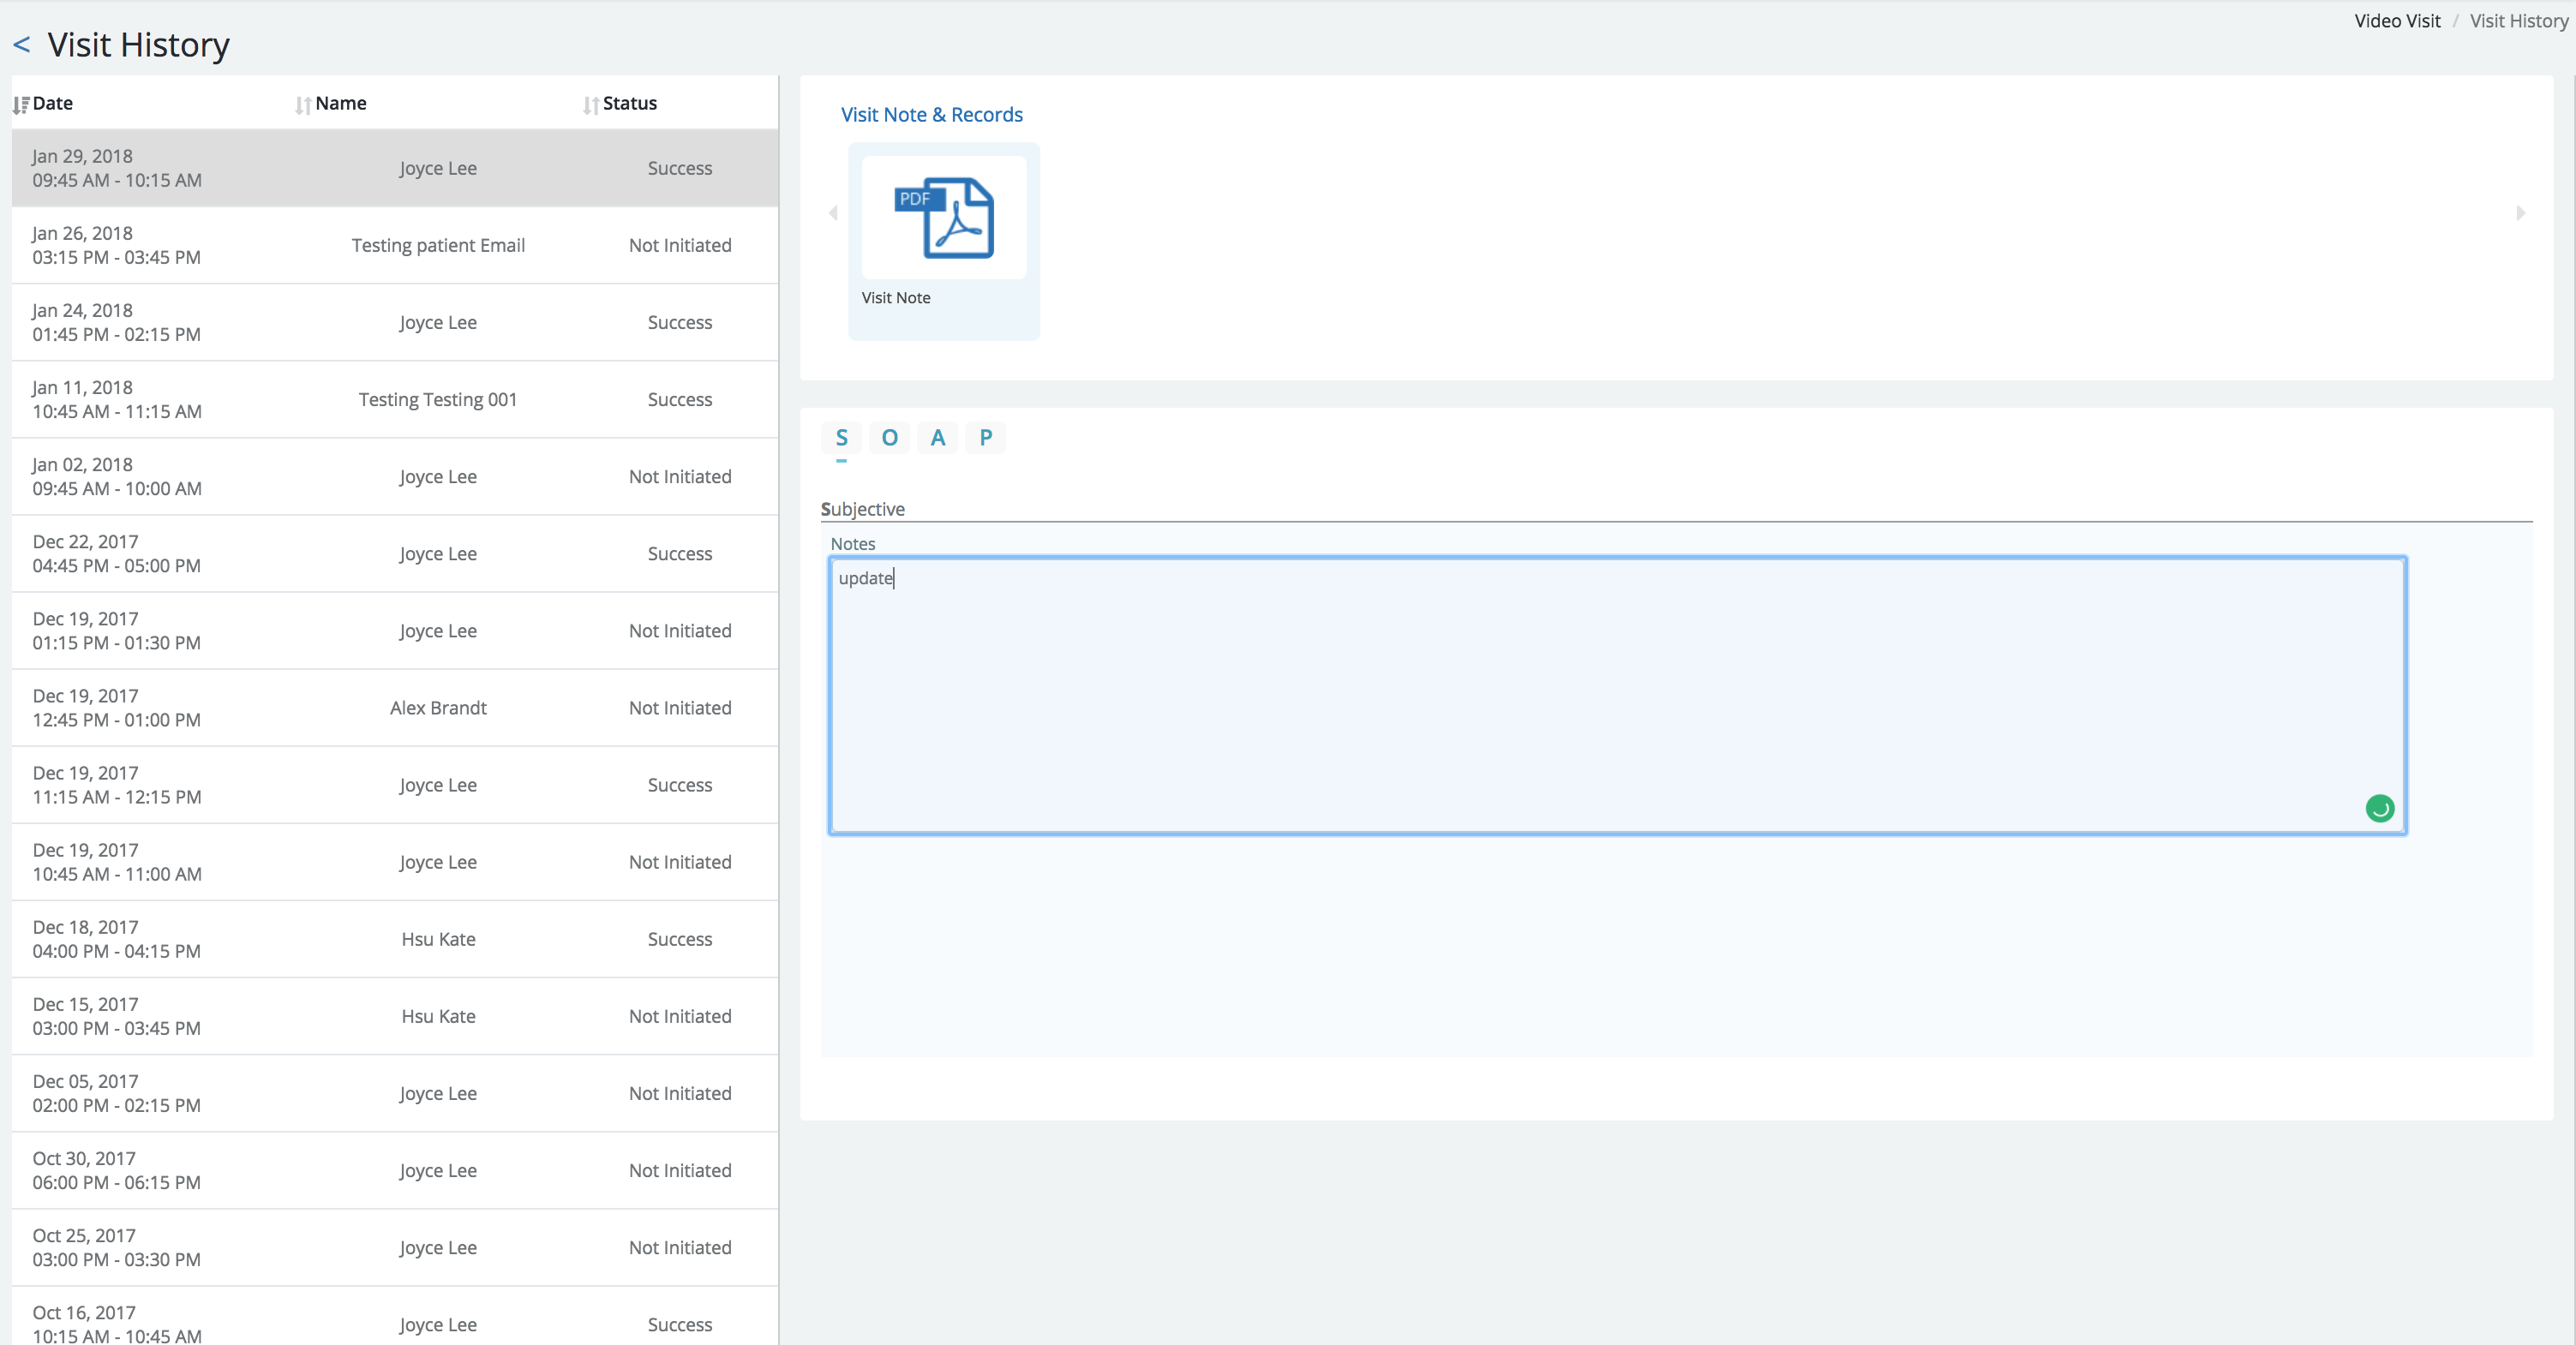Click the Name column sort icon
Viewport: 2576px width, 1345px height.
tap(303, 104)
